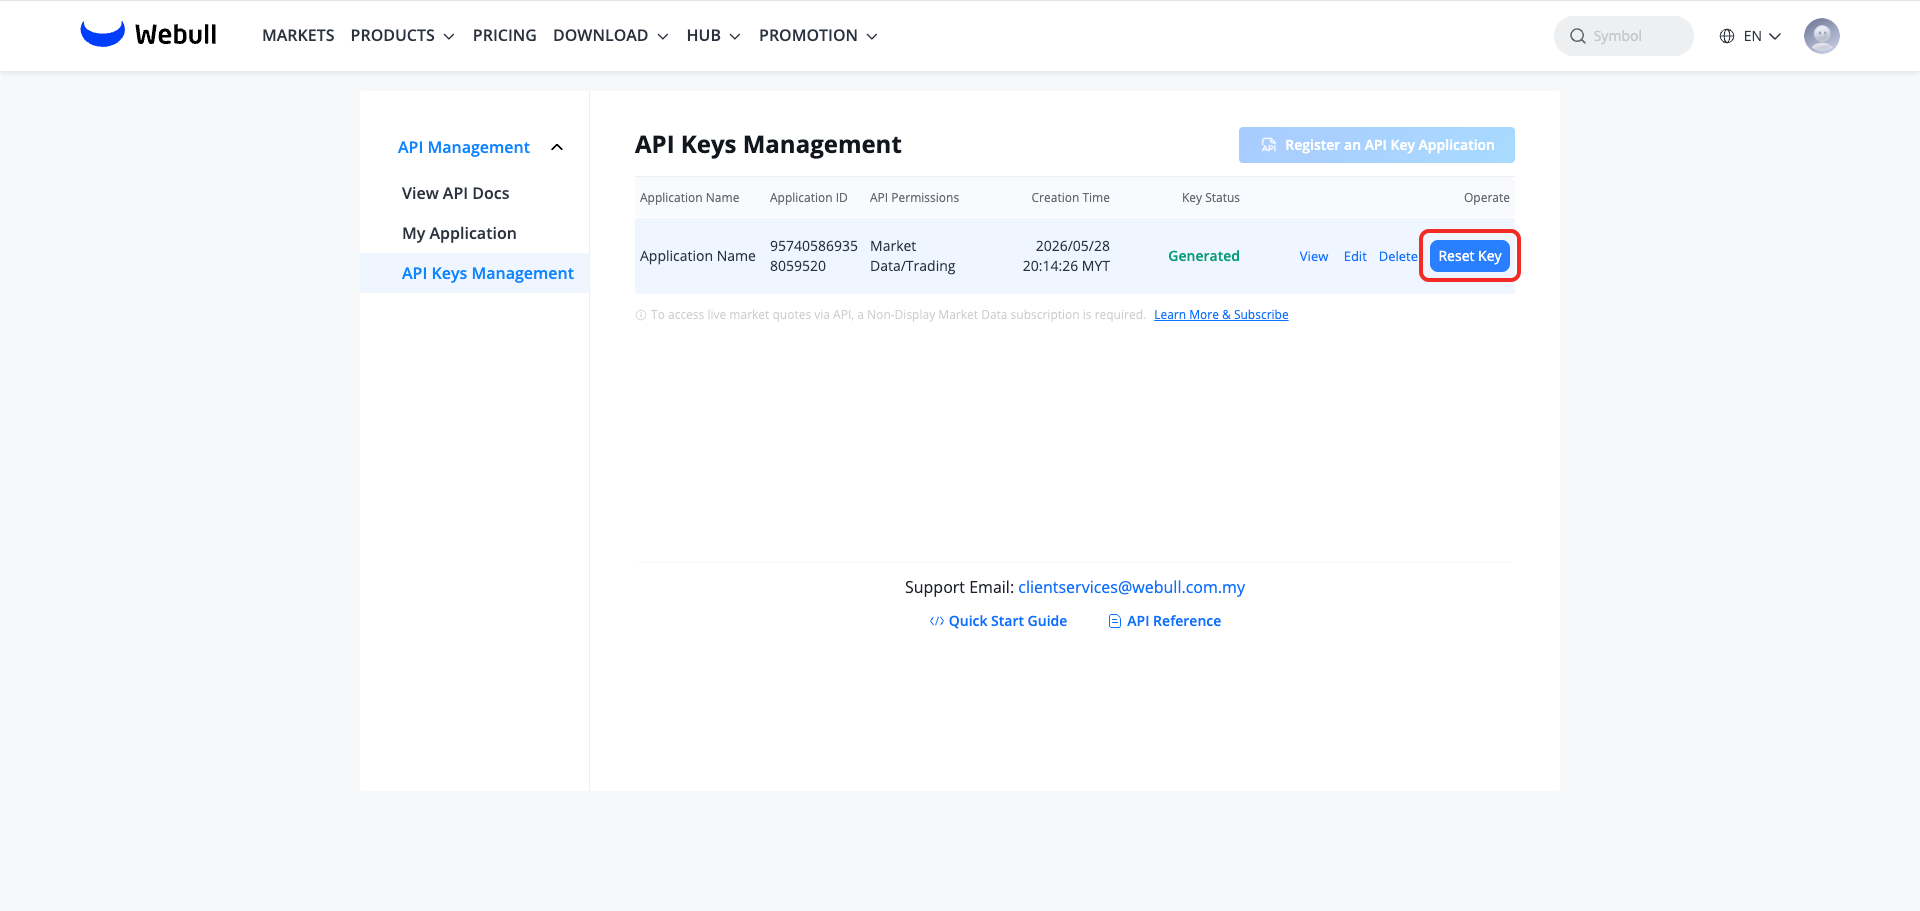Click the Delete link in the application row
This screenshot has width=1920, height=911.
click(1398, 257)
